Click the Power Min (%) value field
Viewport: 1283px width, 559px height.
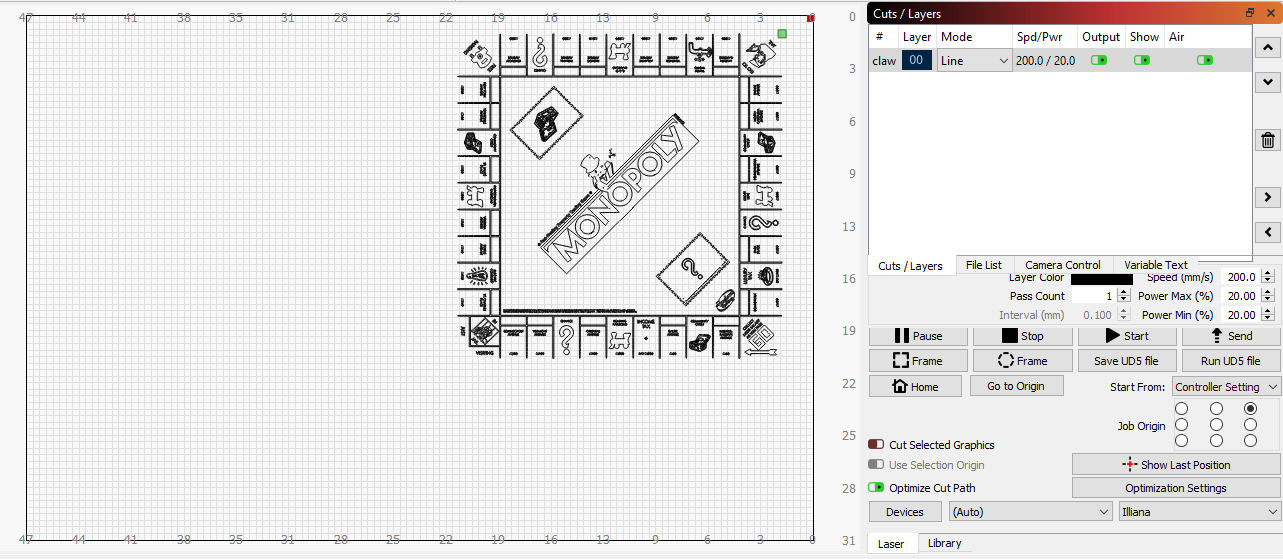point(1241,315)
